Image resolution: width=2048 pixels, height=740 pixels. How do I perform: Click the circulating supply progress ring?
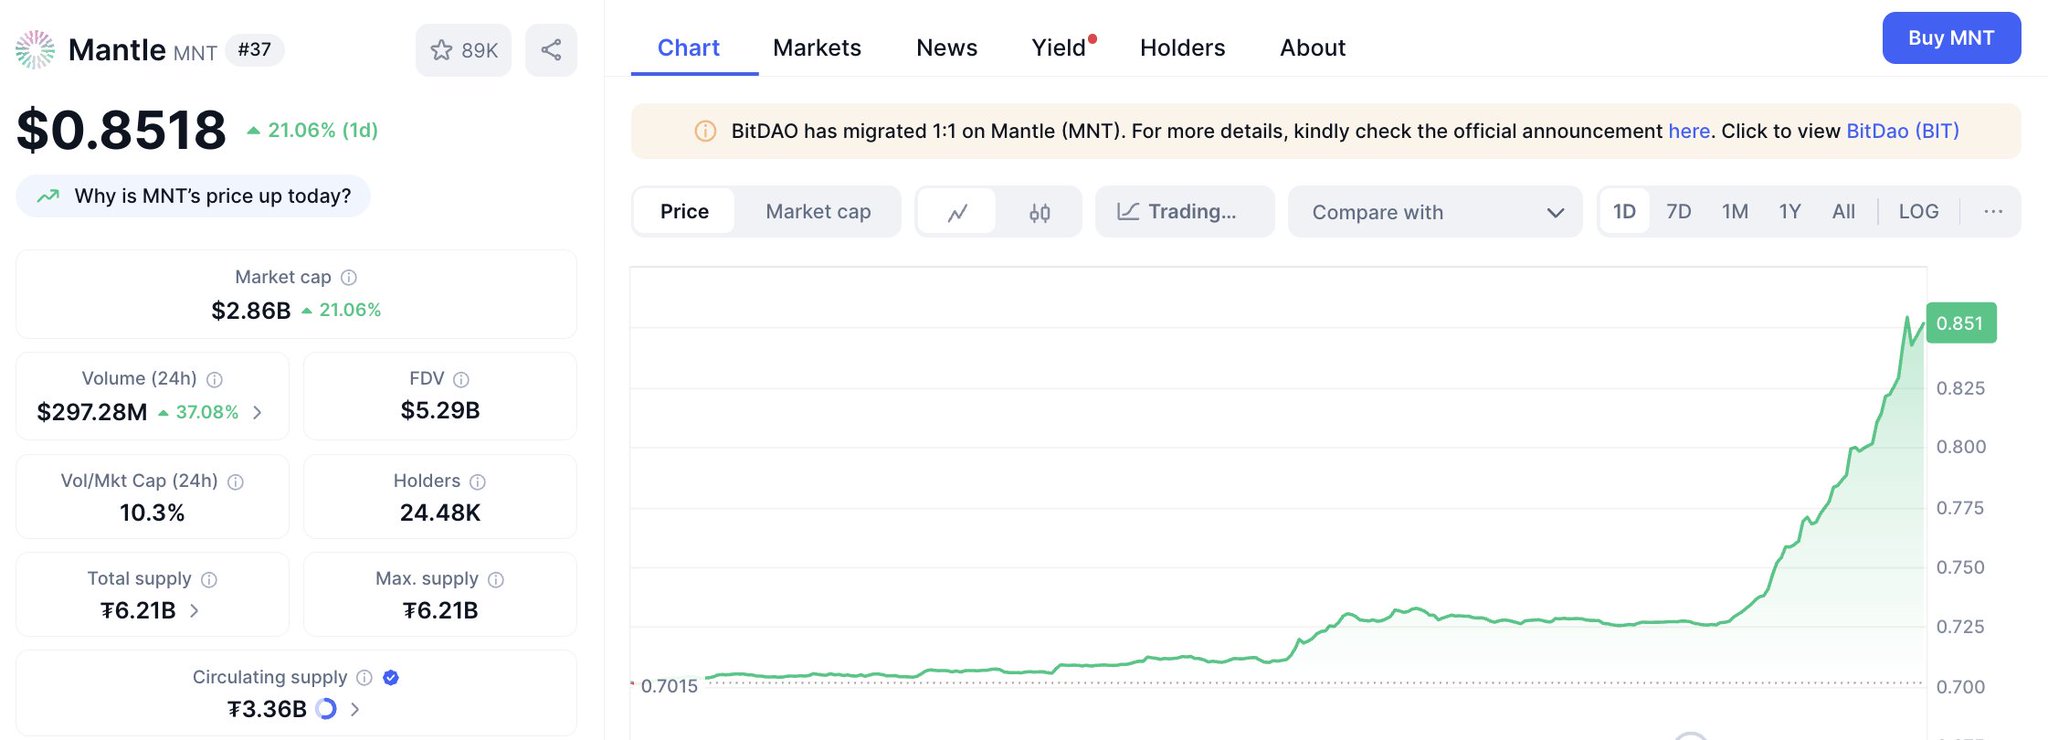coord(326,709)
